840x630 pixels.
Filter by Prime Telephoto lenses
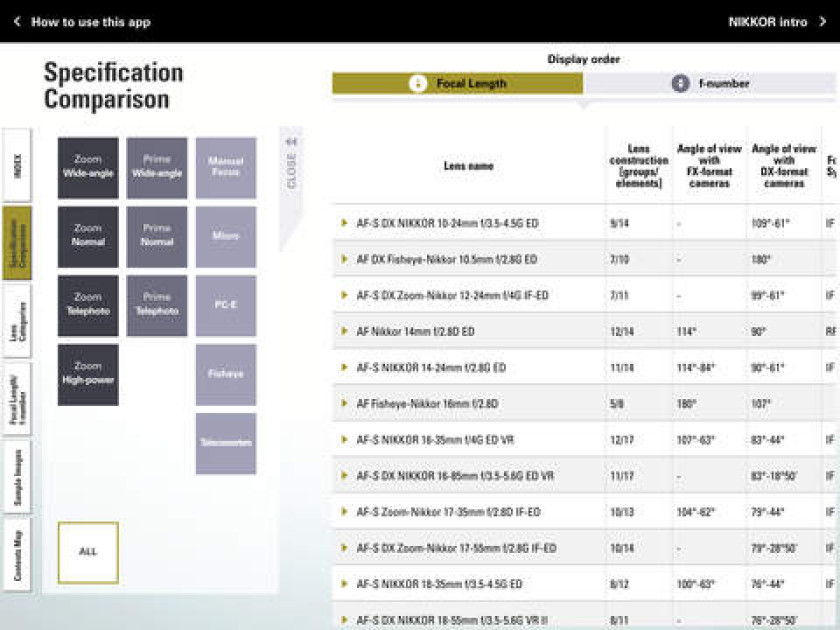157,306
